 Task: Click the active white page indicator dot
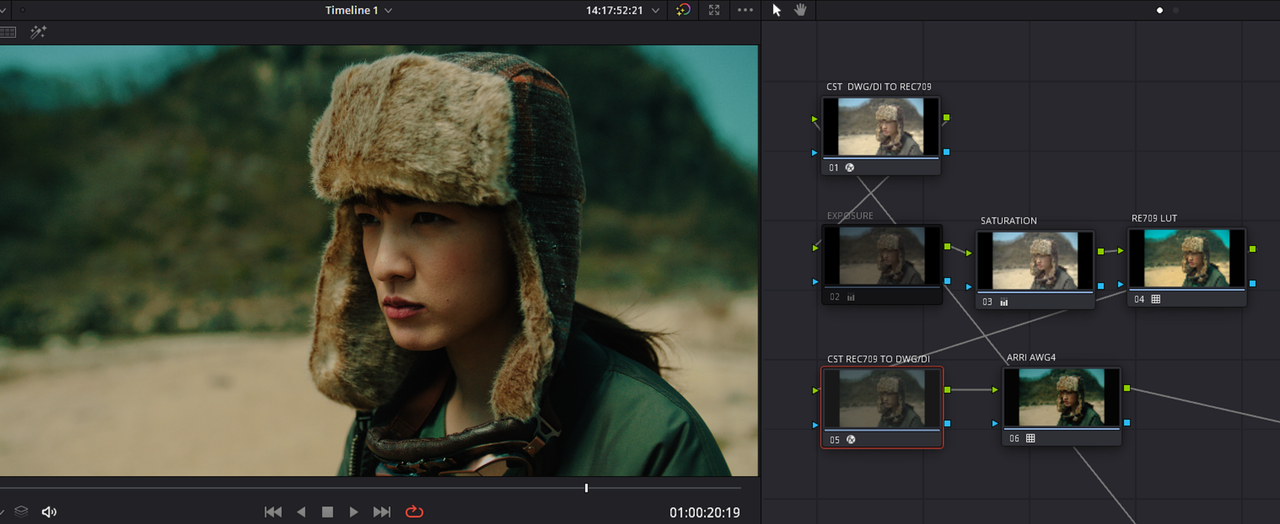coord(1160,10)
